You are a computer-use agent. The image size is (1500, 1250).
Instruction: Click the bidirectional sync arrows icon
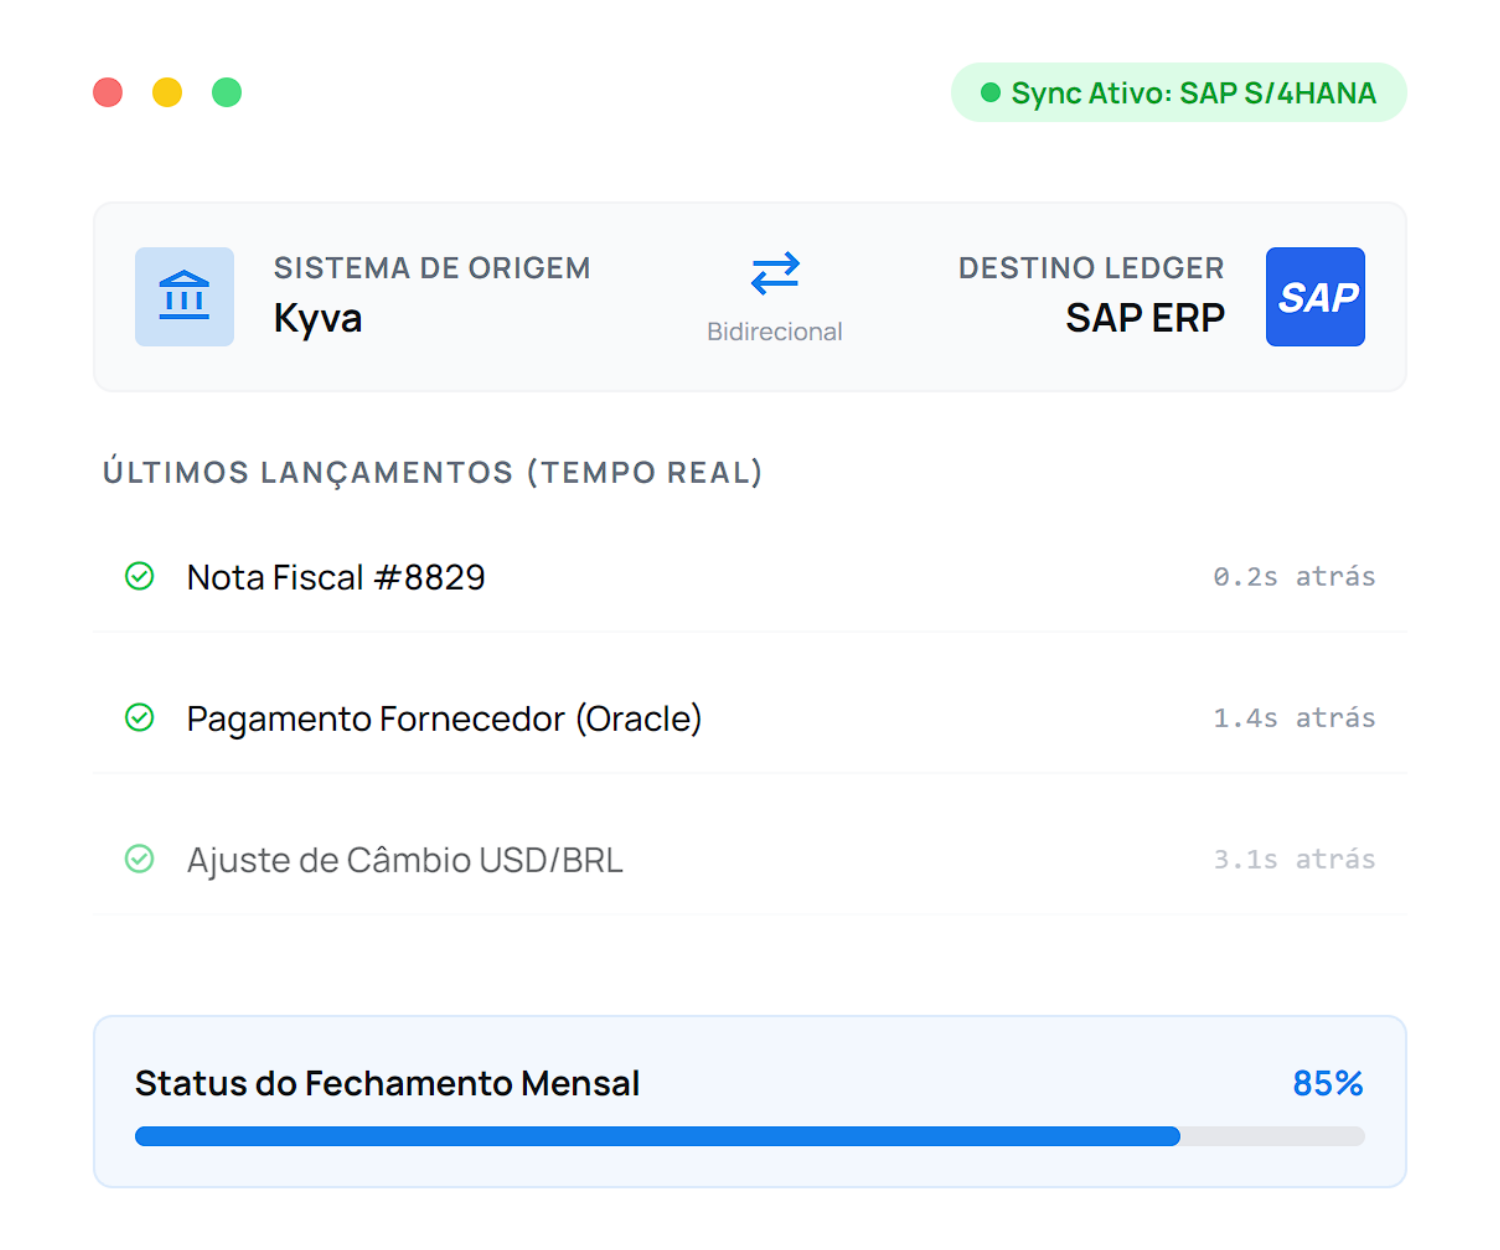775,273
